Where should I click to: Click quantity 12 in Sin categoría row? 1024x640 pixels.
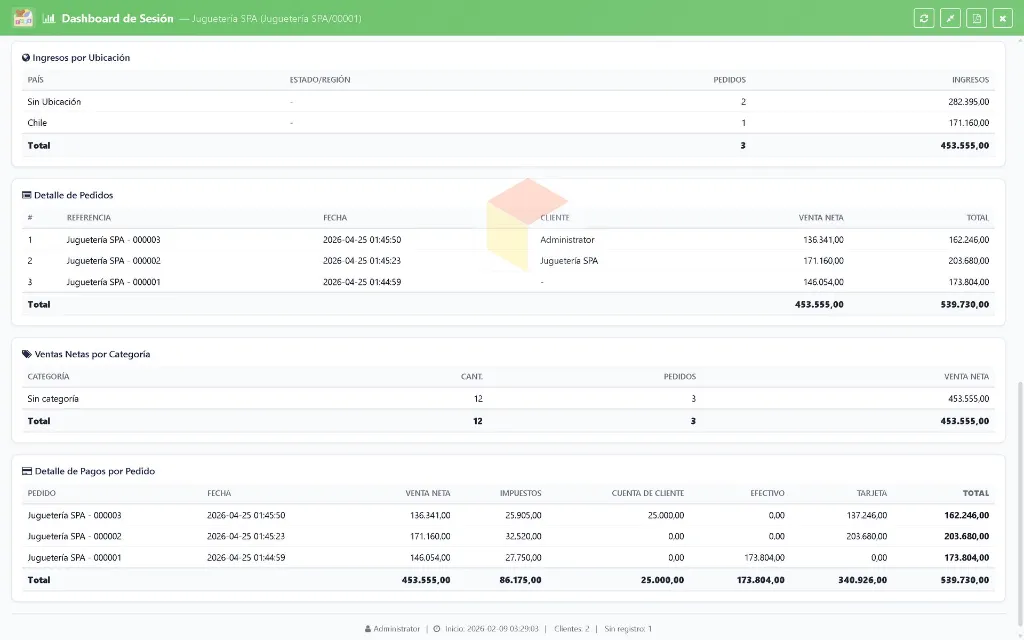coord(478,398)
